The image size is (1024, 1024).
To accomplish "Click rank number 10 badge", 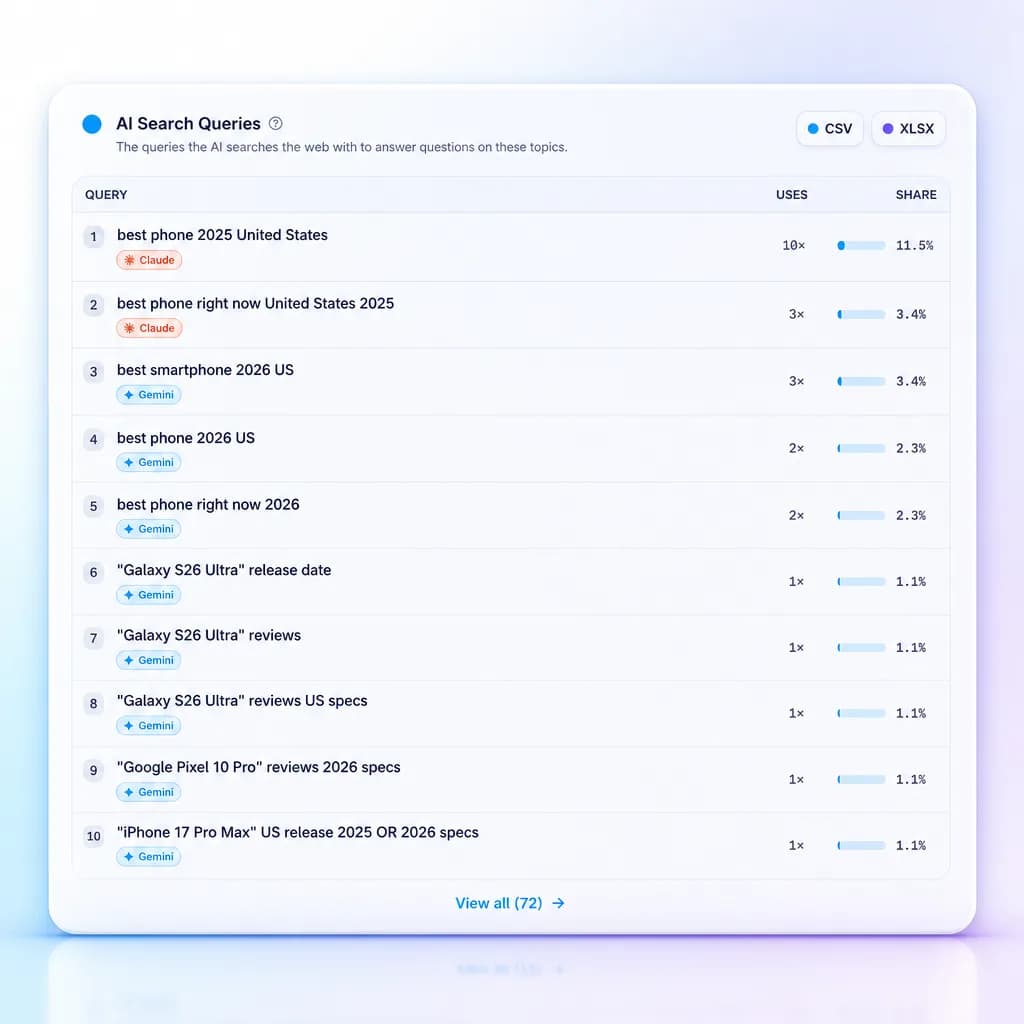I will tap(93, 836).
